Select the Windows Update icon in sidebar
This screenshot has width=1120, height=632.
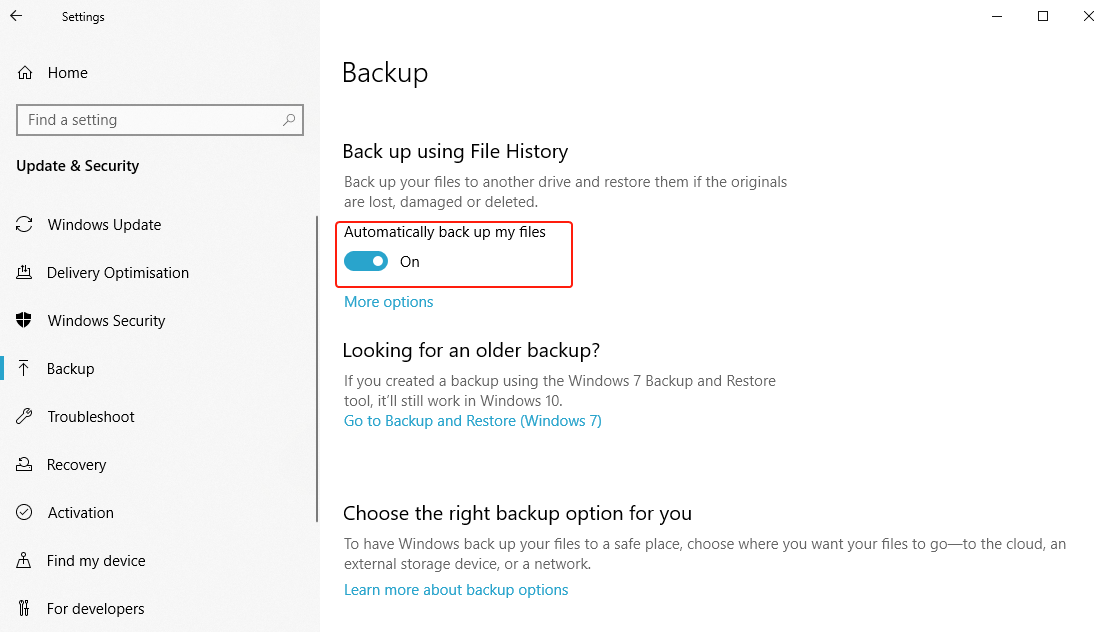24,224
